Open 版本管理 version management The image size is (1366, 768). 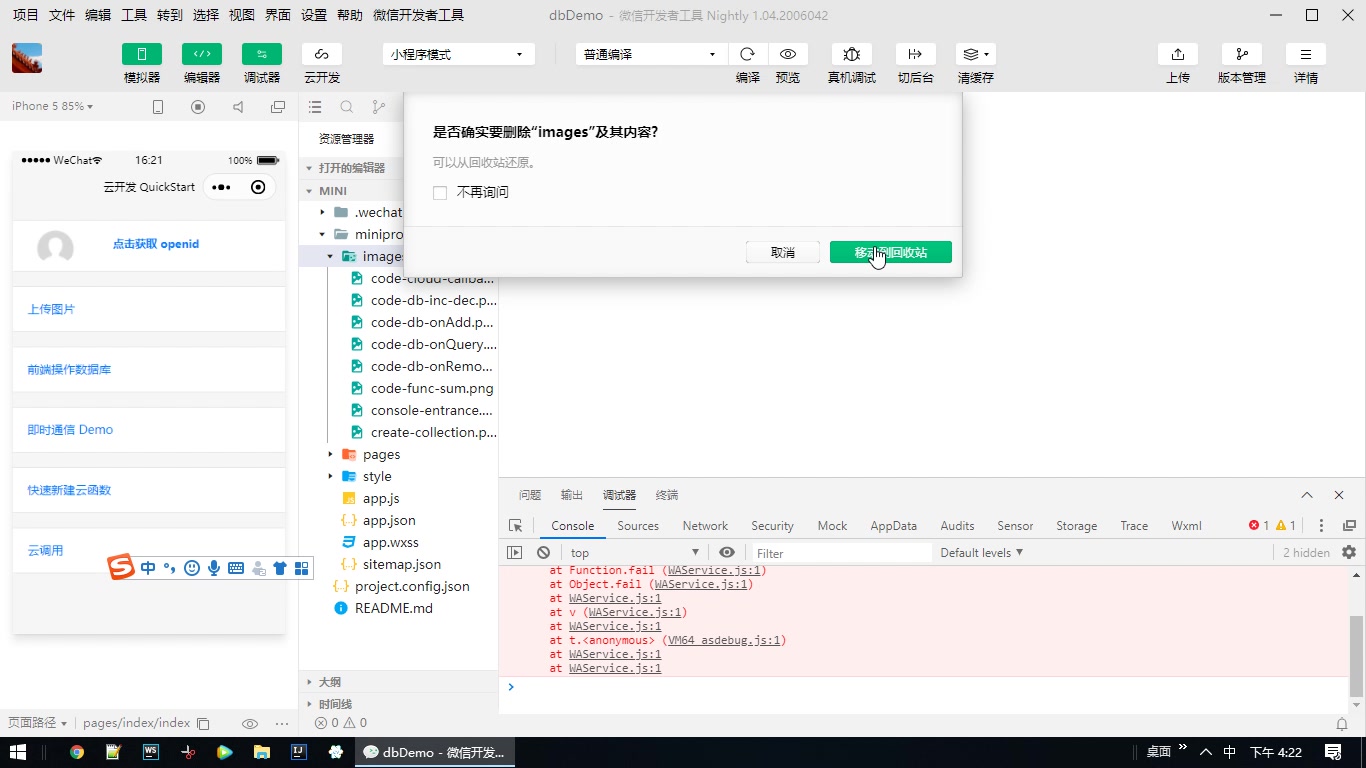click(x=1241, y=54)
